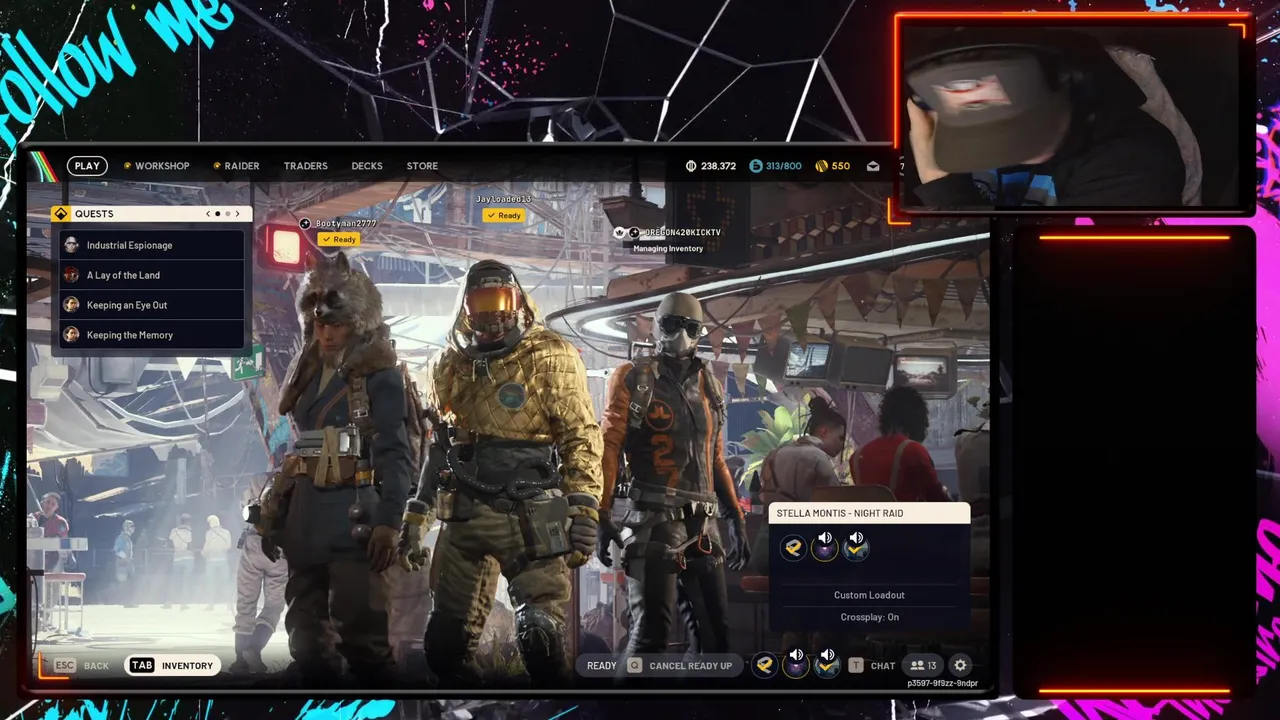Open INVENTORY with the TAB button
Viewport: 1280px width, 720px height.
172,666
